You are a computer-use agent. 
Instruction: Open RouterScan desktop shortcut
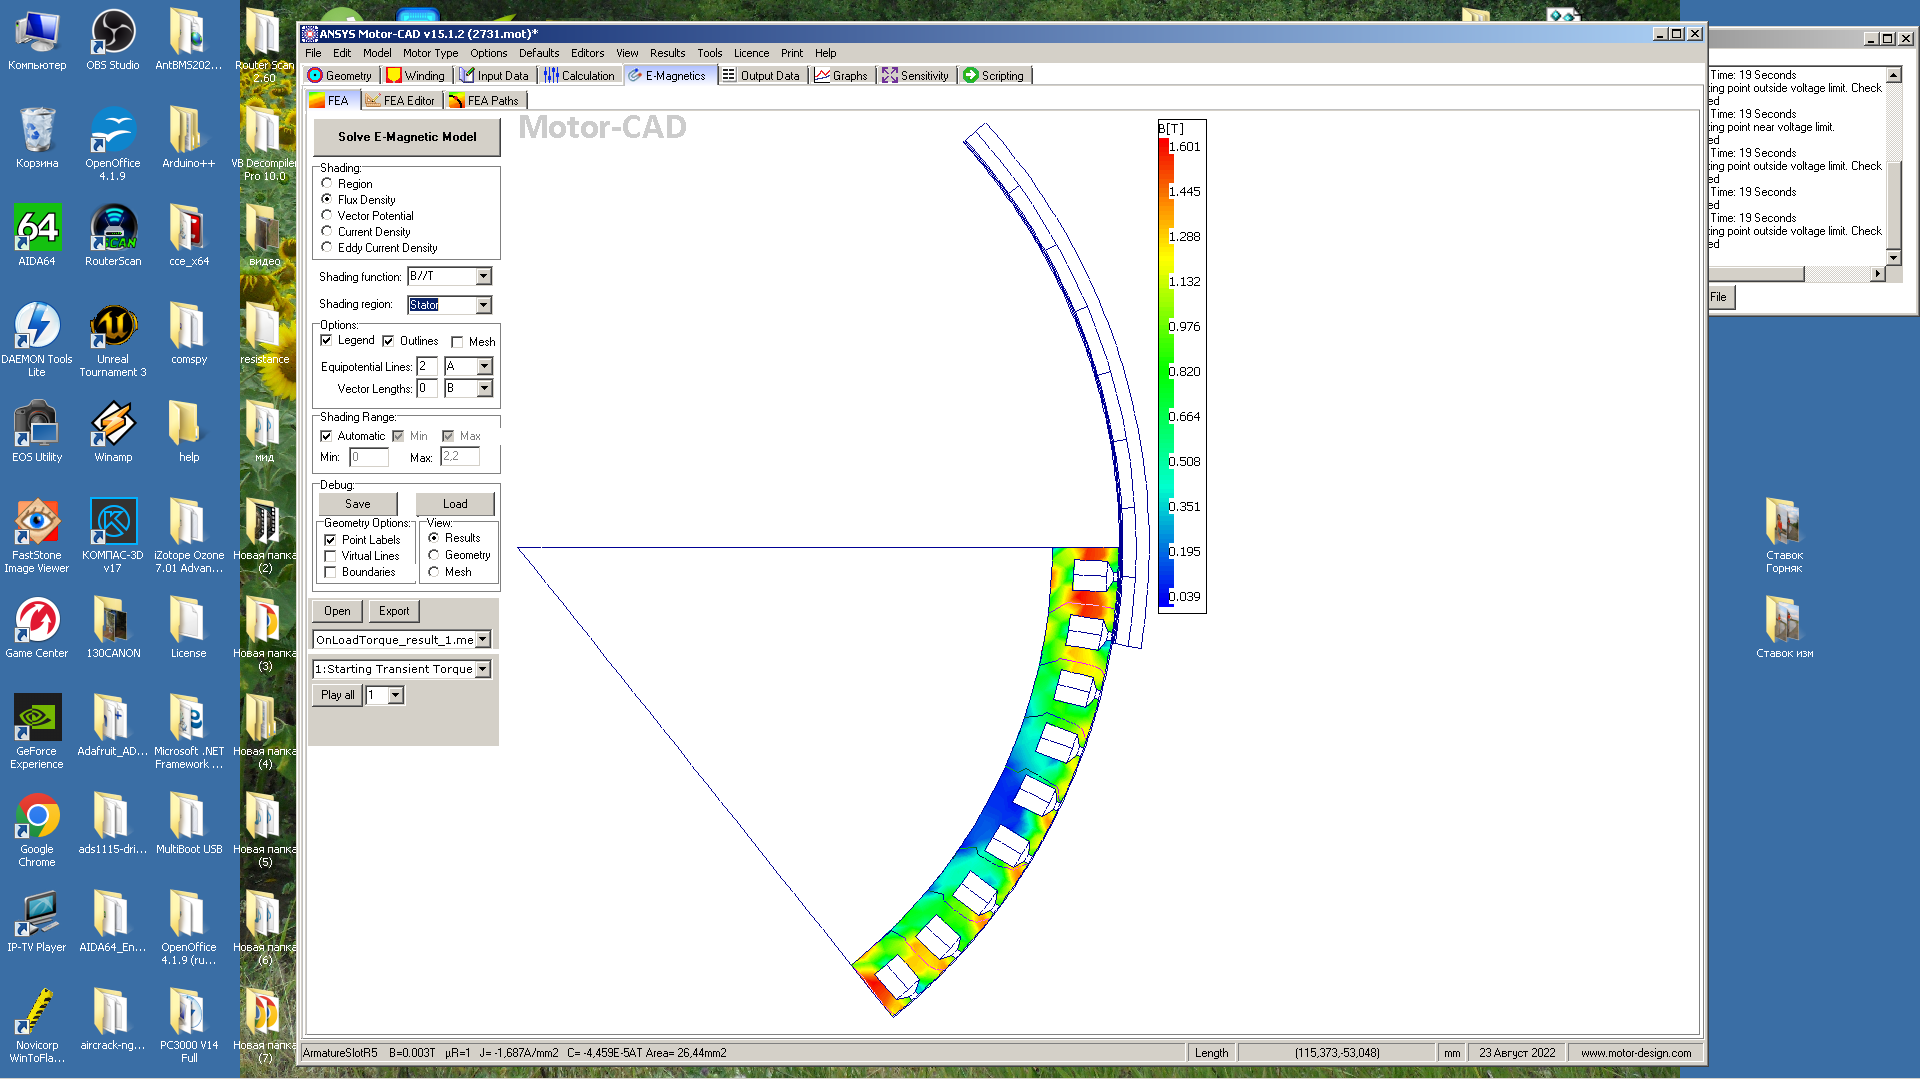(113, 236)
